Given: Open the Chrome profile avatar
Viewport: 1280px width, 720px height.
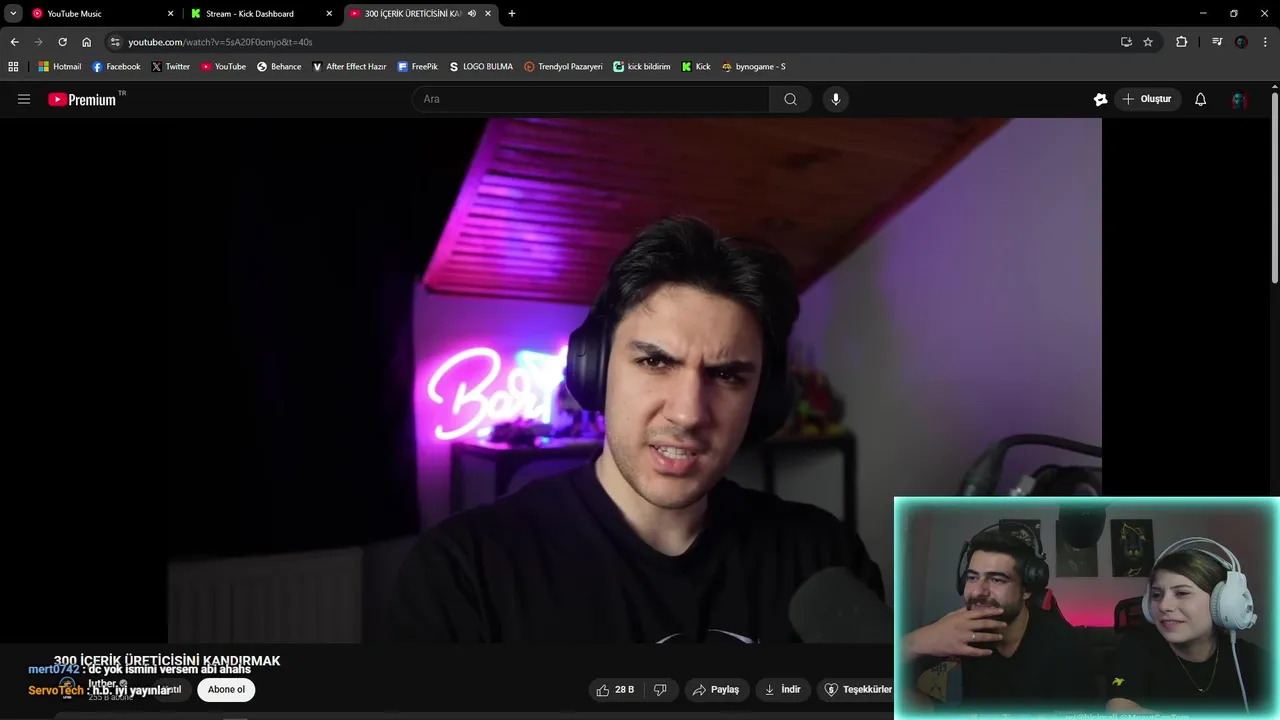Looking at the screenshot, I should [x=1241, y=42].
